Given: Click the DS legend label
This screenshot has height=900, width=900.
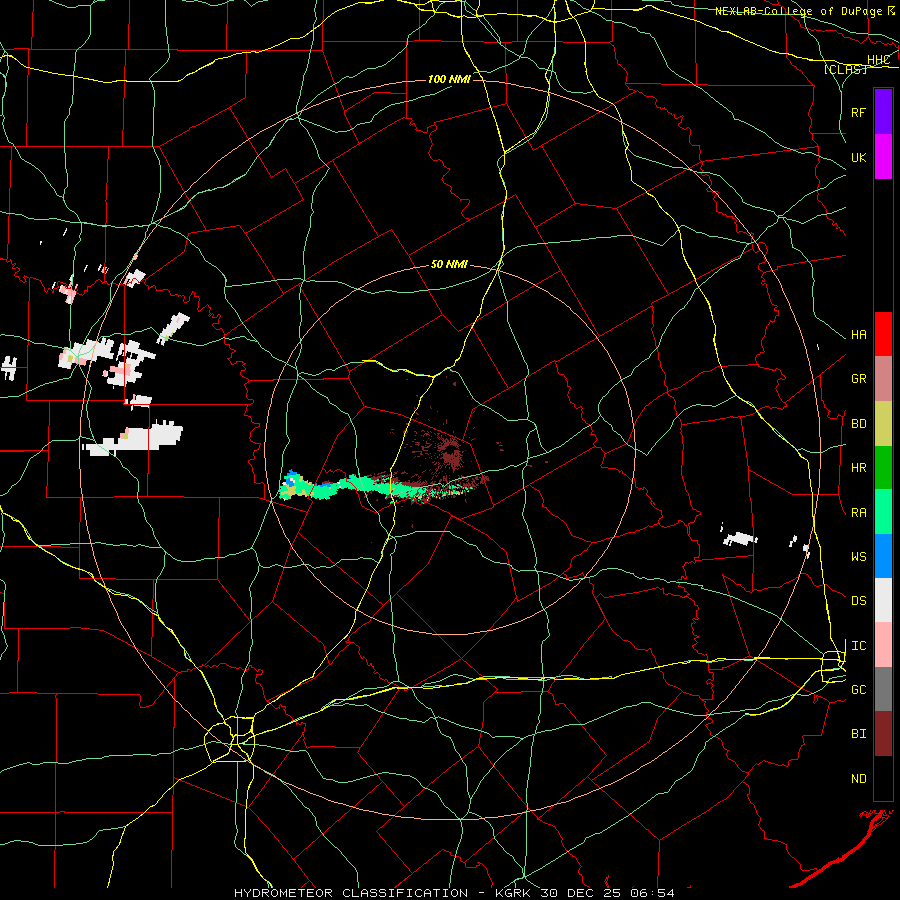Looking at the screenshot, I should pyautogui.click(x=858, y=601).
